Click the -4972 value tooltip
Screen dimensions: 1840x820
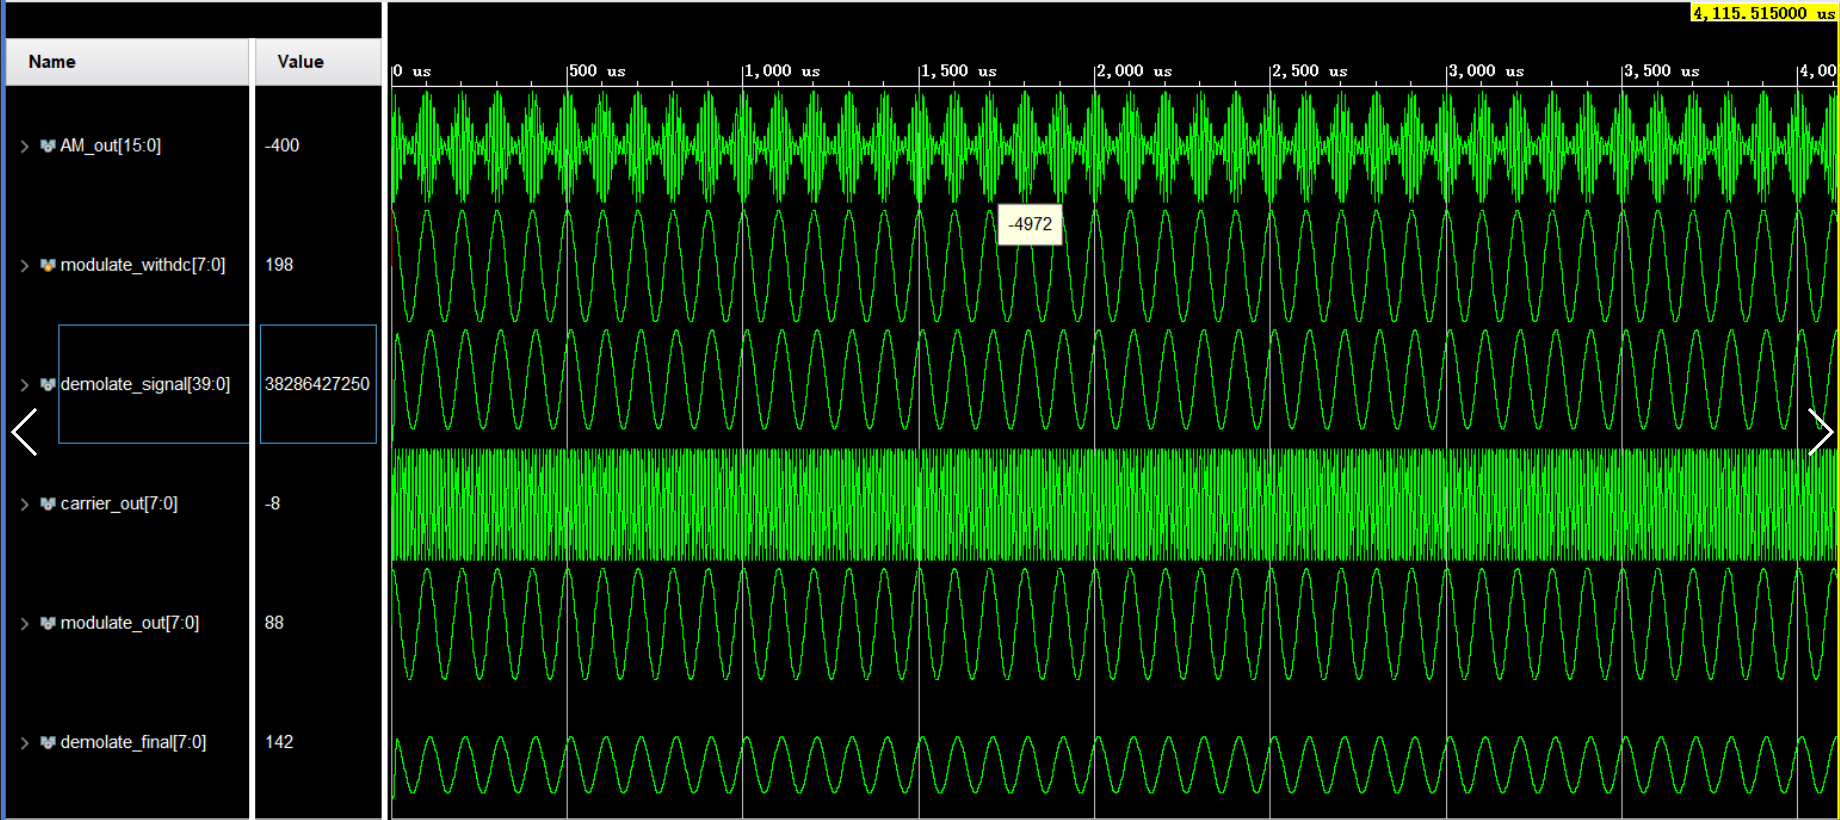coord(1030,225)
